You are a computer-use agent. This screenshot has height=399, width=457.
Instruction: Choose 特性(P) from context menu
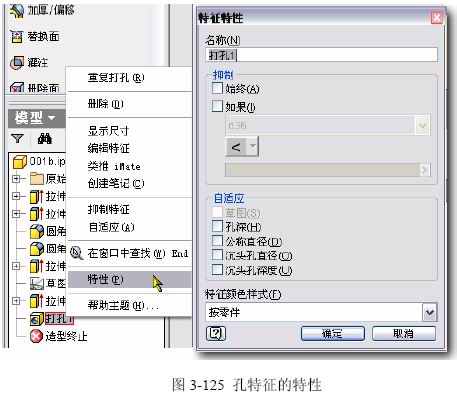[130, 279]
